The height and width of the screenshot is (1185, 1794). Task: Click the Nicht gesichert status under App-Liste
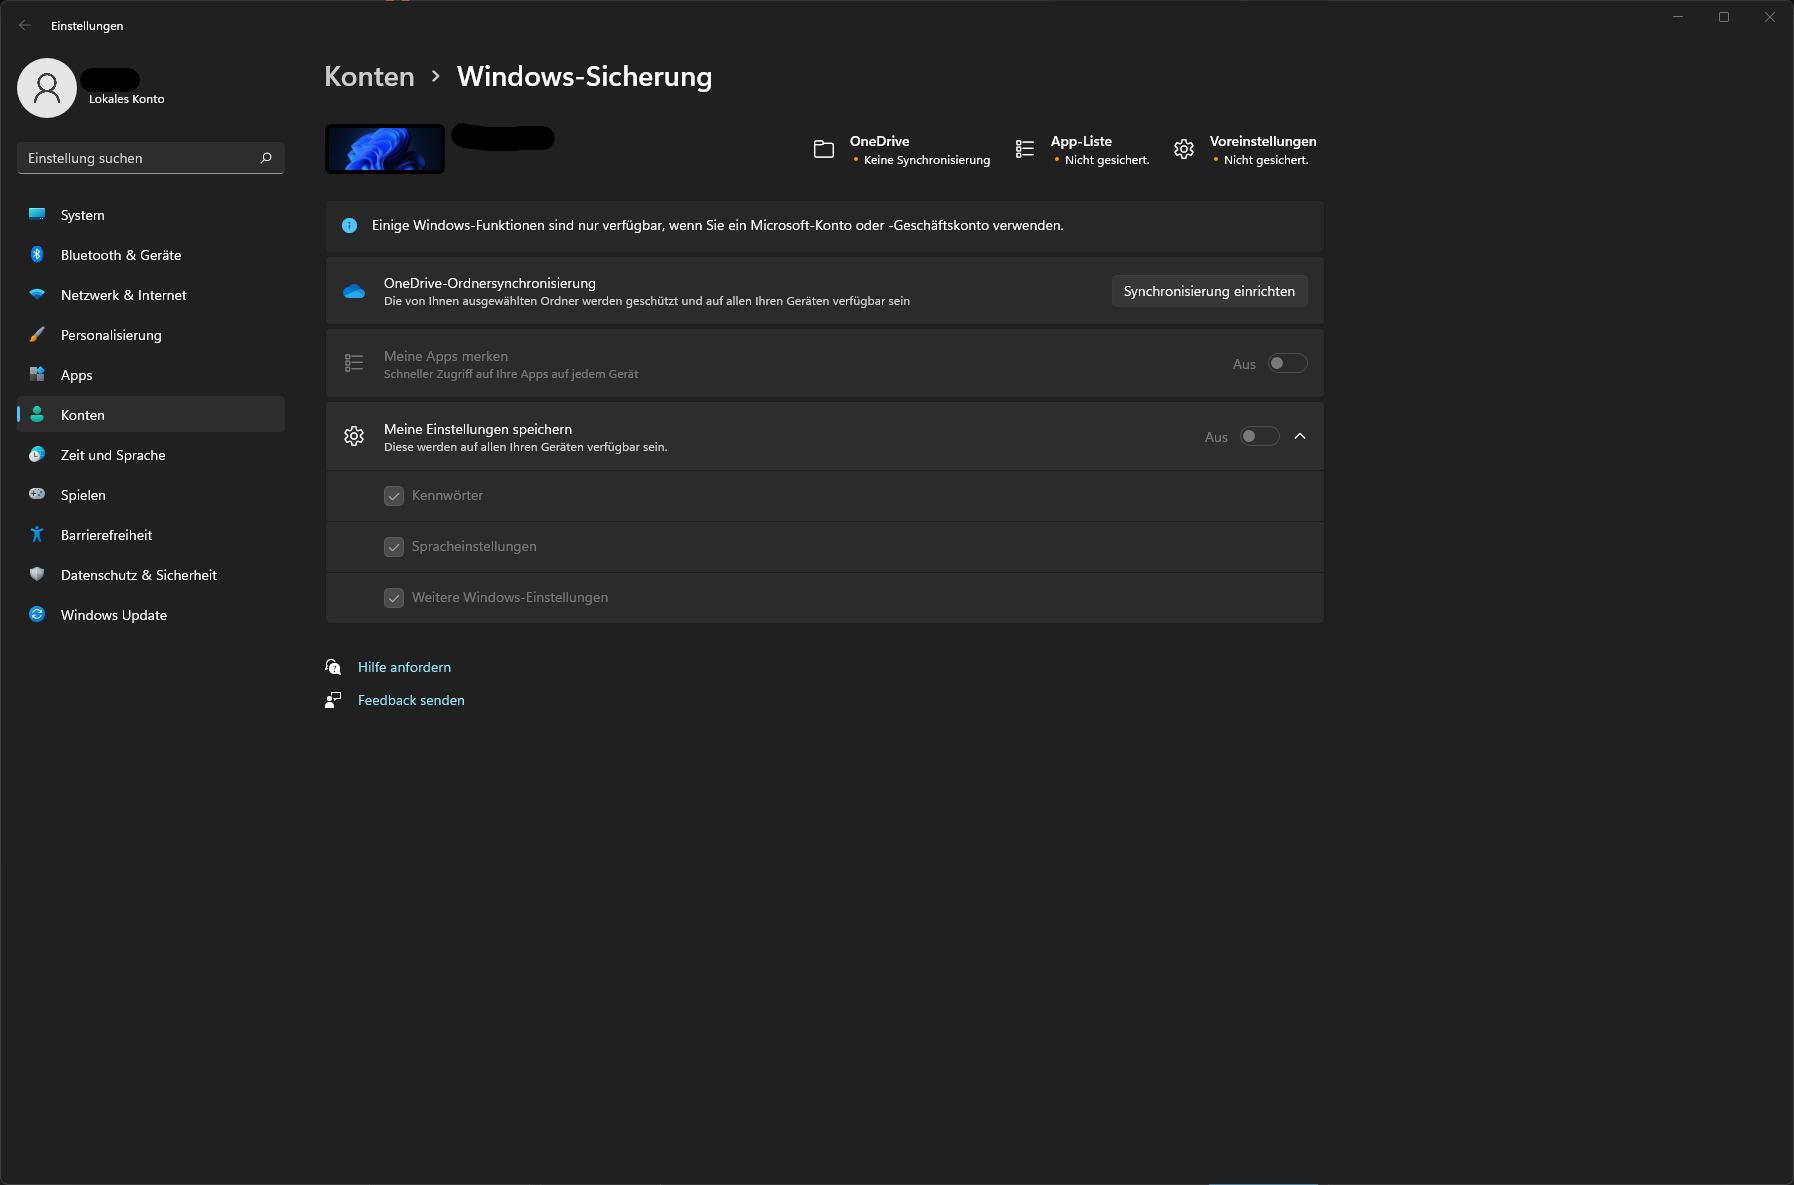point(1107,160)
